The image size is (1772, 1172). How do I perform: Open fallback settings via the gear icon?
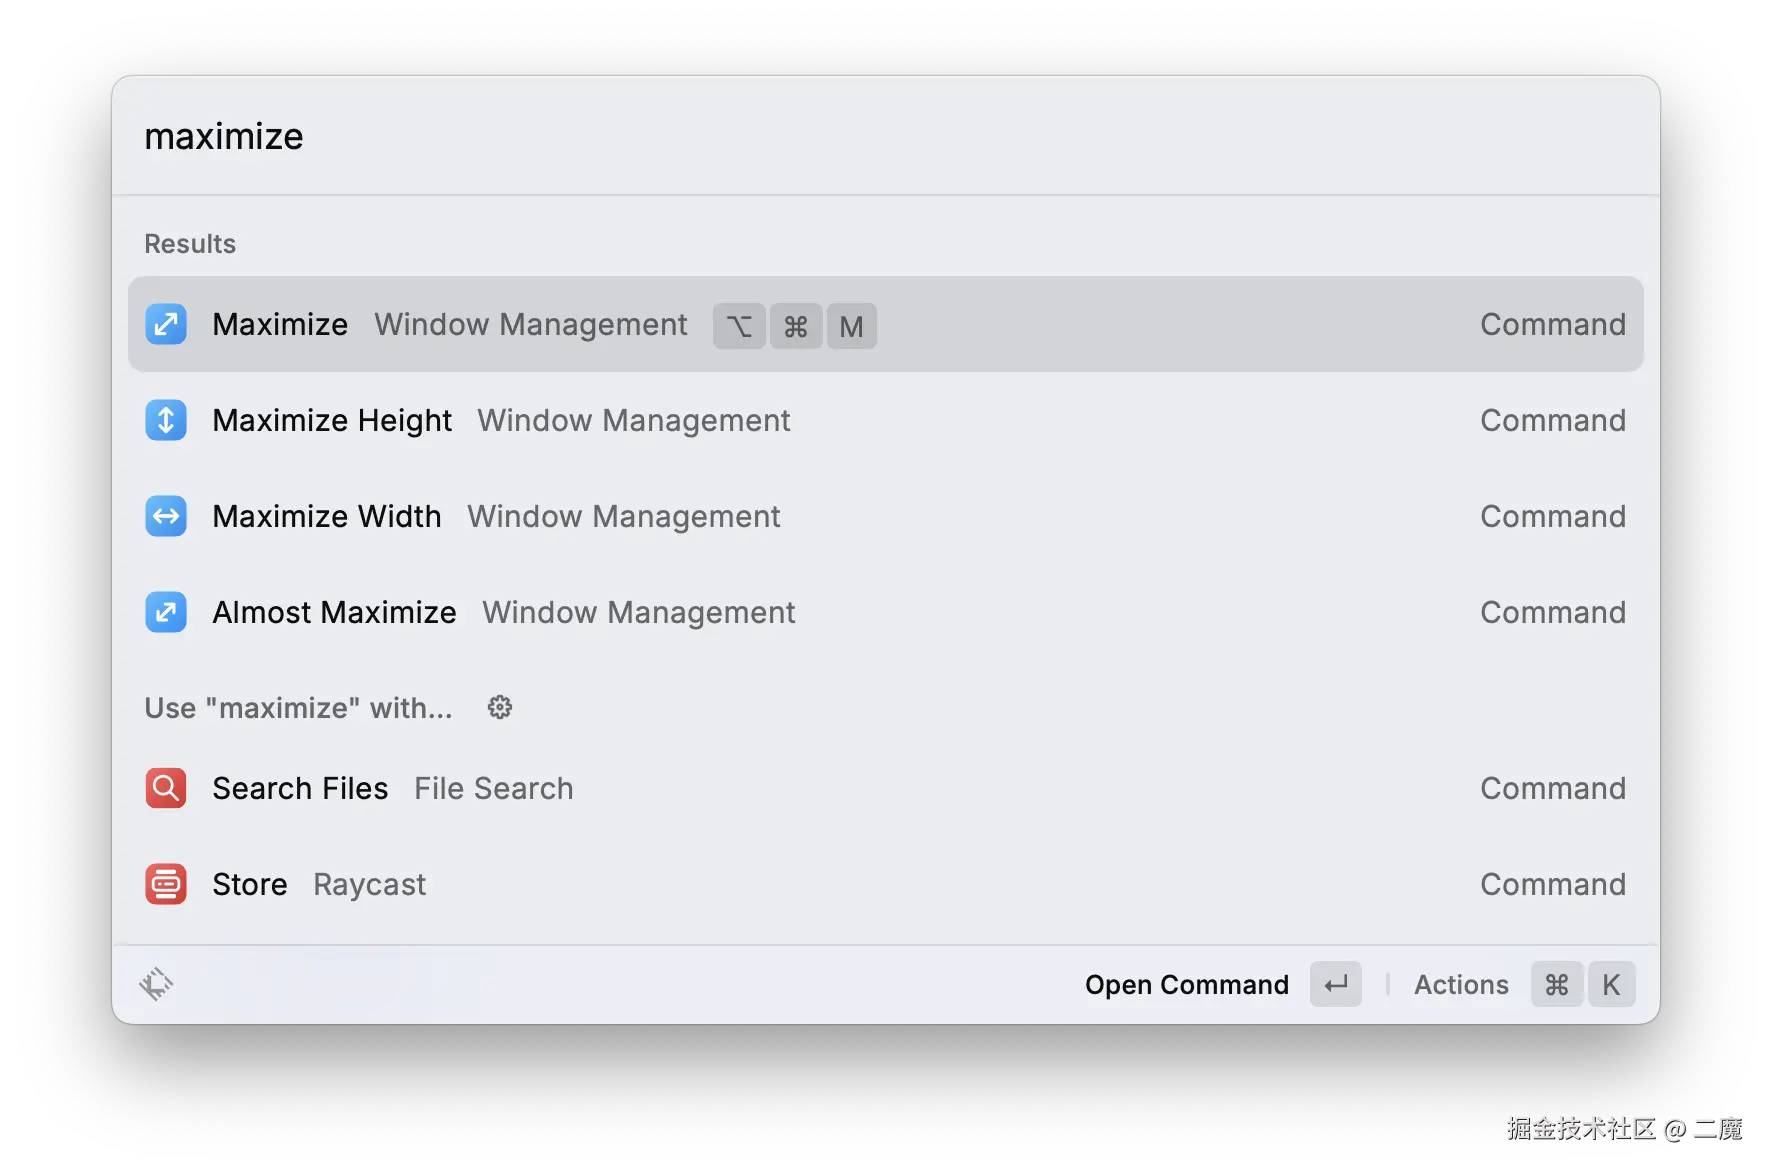pyautogui.click(x=500, y=708)
